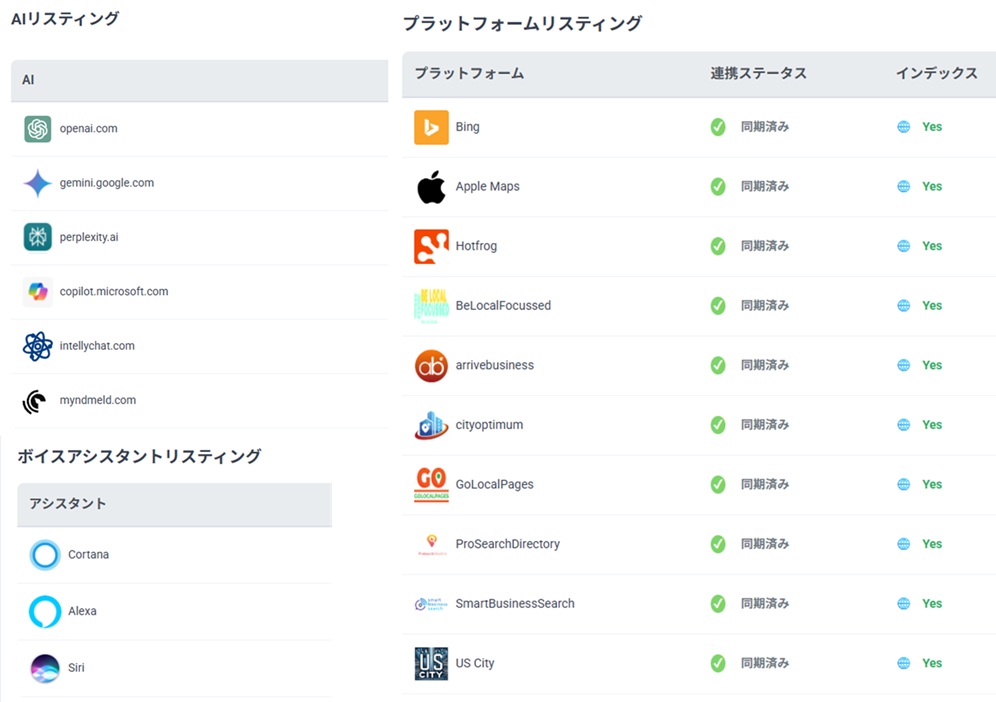
Task: Click the Alexa assistant icon
Action: [x=45, y=611]
